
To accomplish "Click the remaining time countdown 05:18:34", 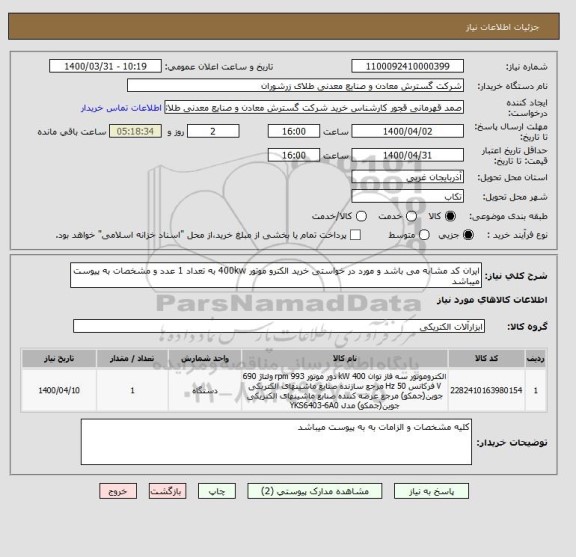I will pyautogui.click(x=136, y=131).
